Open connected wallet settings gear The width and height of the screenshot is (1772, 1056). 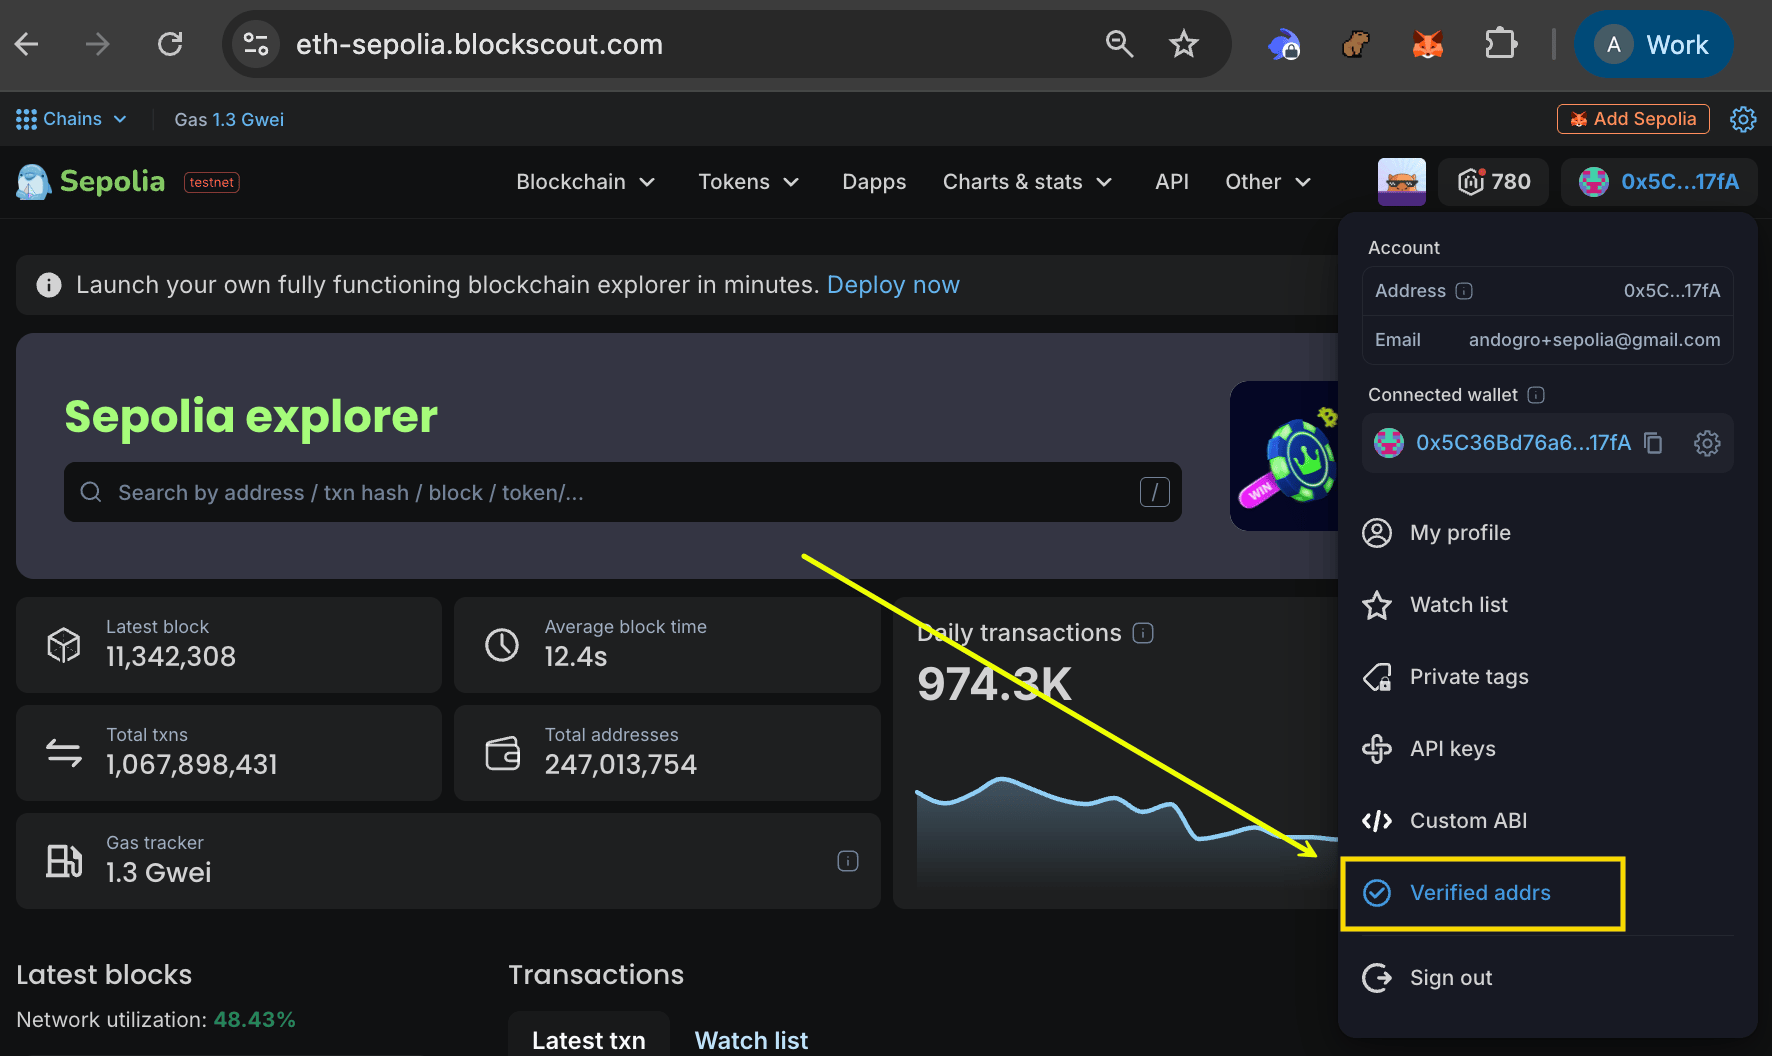(x=1707, y=443)
